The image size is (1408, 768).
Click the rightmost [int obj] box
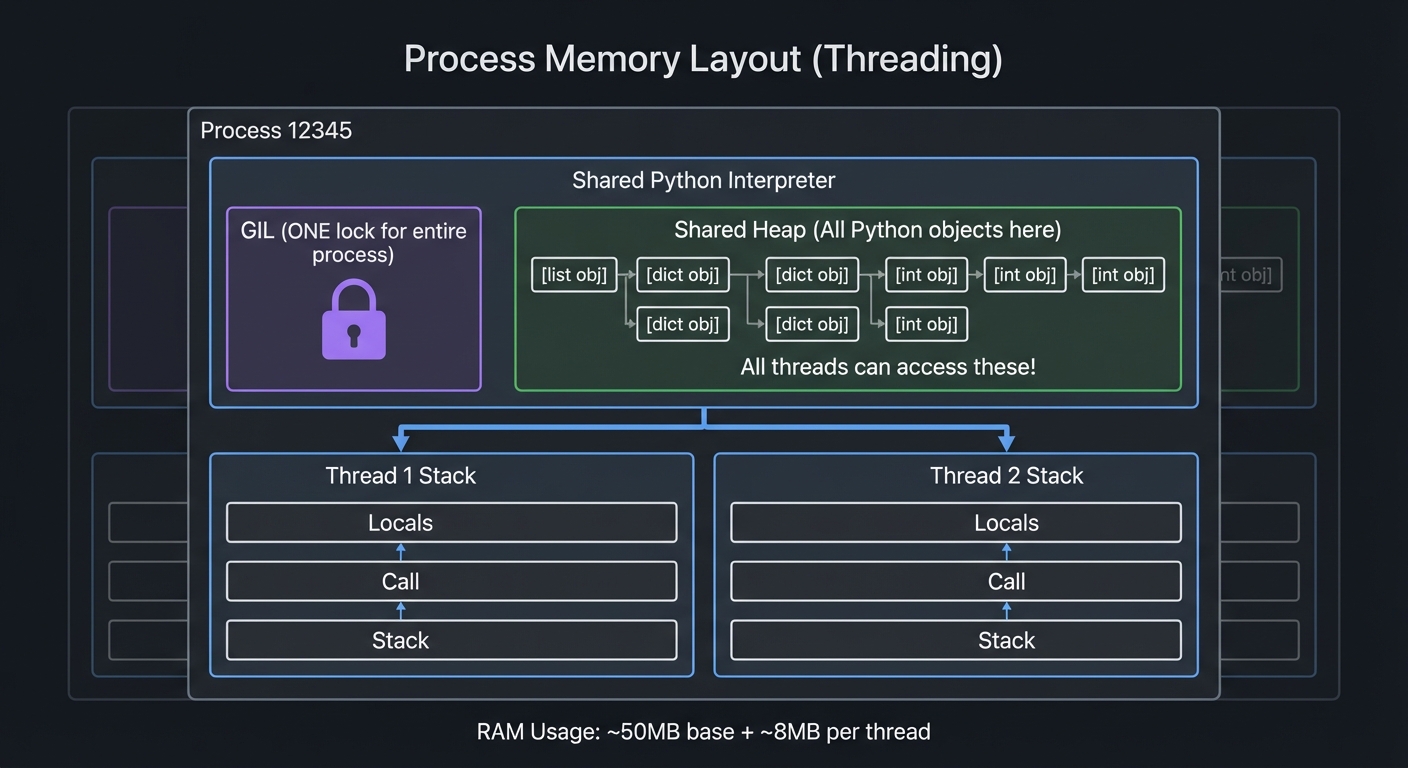[x=1123, y=275]
